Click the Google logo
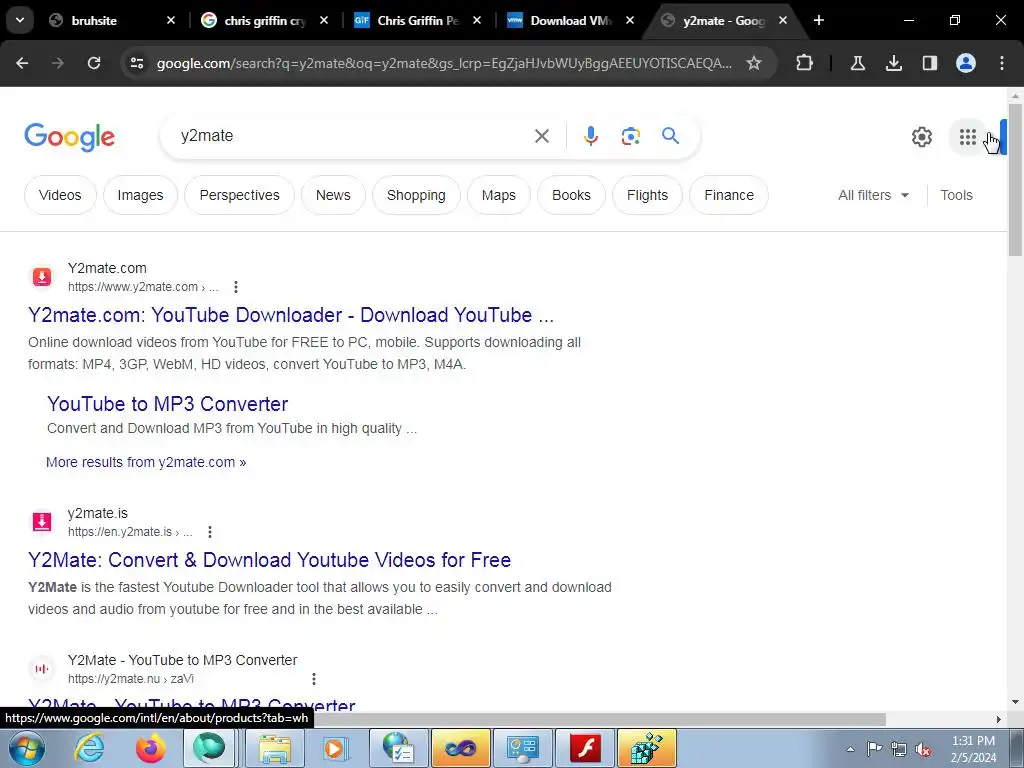Image resolution: width=1024 pixels, height=768 pixels. (x=69, y=137)
